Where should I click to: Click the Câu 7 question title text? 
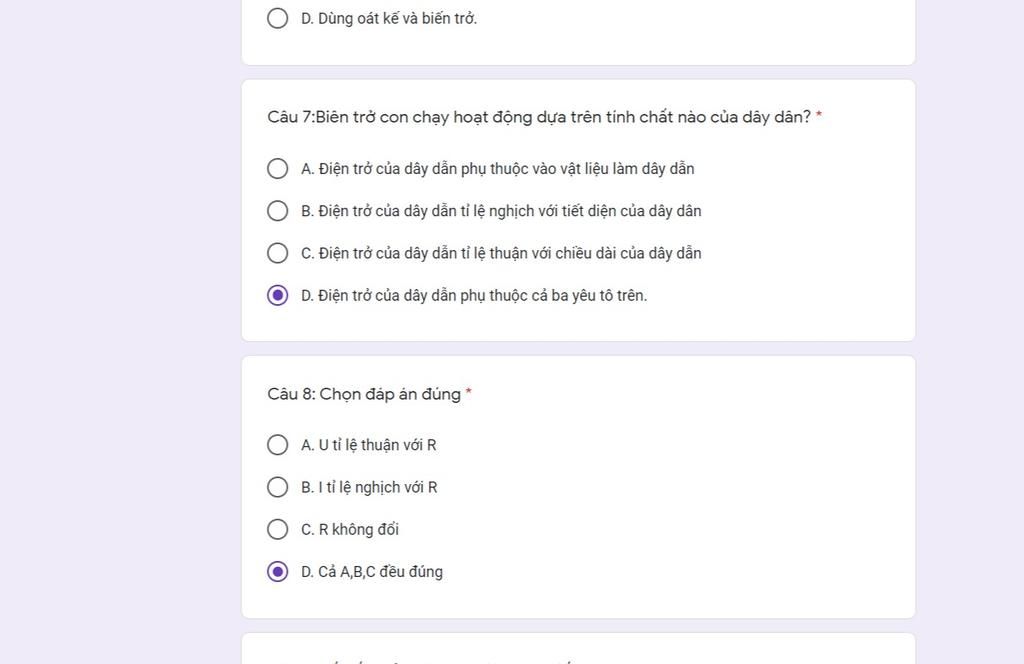(x=539, y=117)
